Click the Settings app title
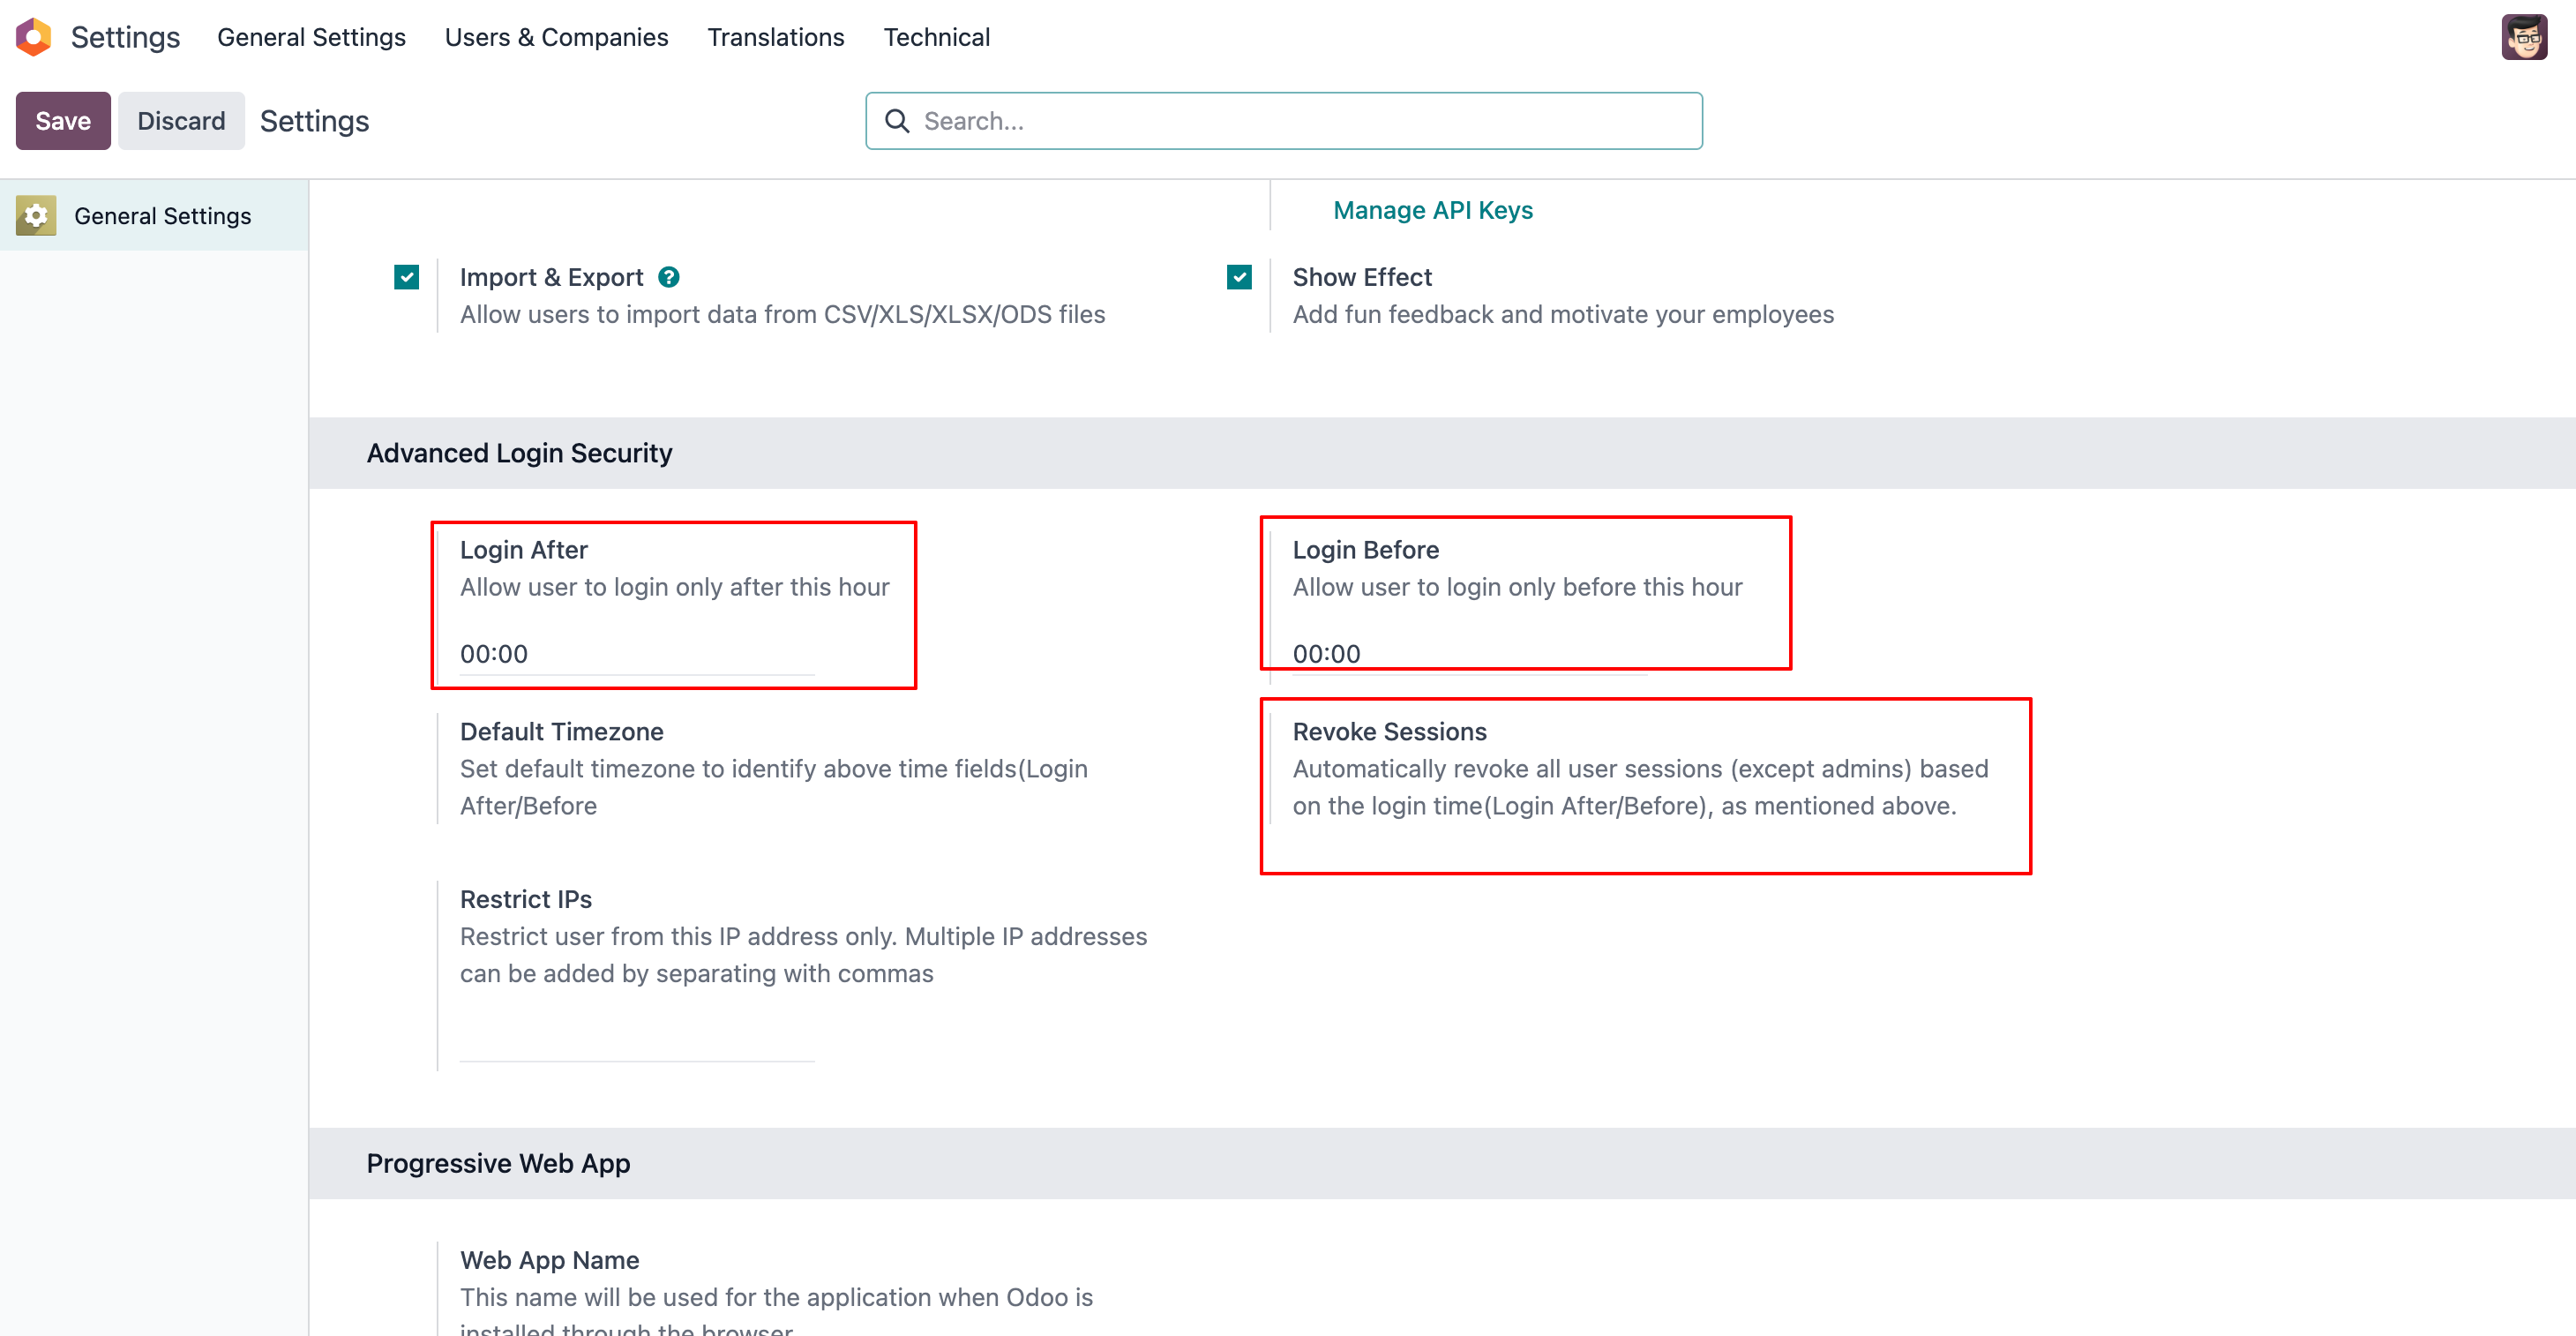Image resolution: width=2576 pixels, height=1336 pixels. click(x=125, y=37)
